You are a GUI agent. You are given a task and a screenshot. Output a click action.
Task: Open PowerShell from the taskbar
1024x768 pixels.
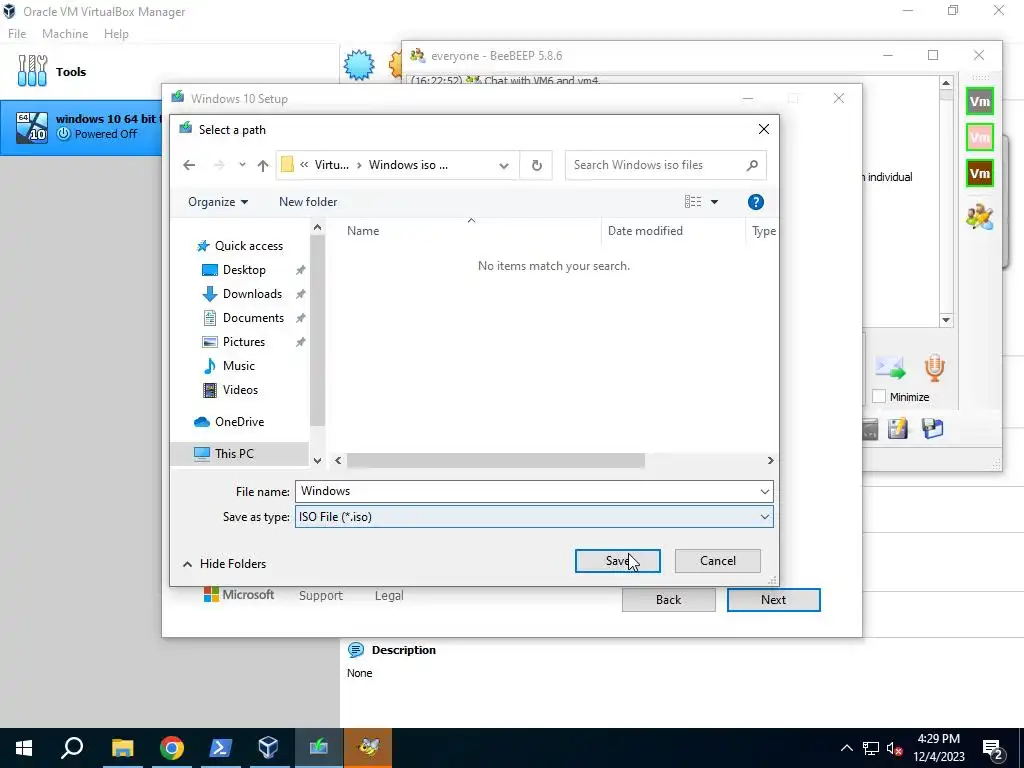220,748
